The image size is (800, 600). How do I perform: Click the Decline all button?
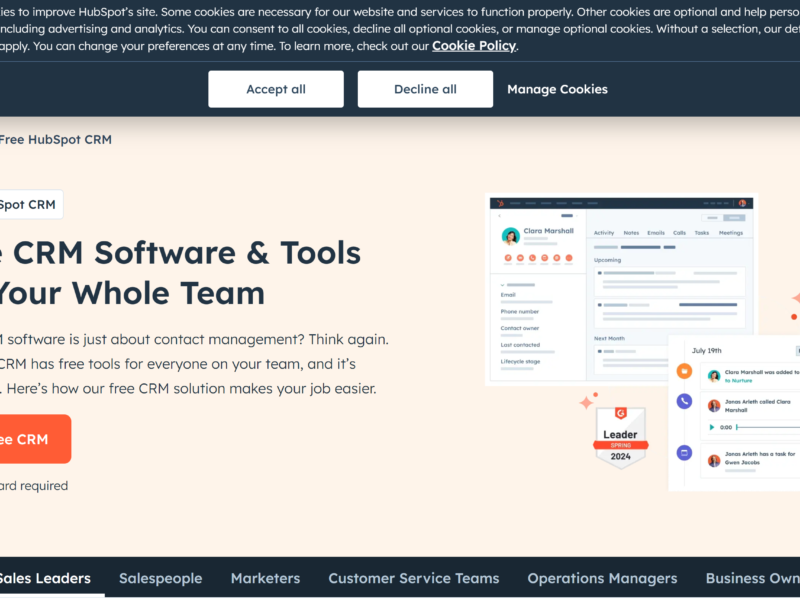coord(425,89)
